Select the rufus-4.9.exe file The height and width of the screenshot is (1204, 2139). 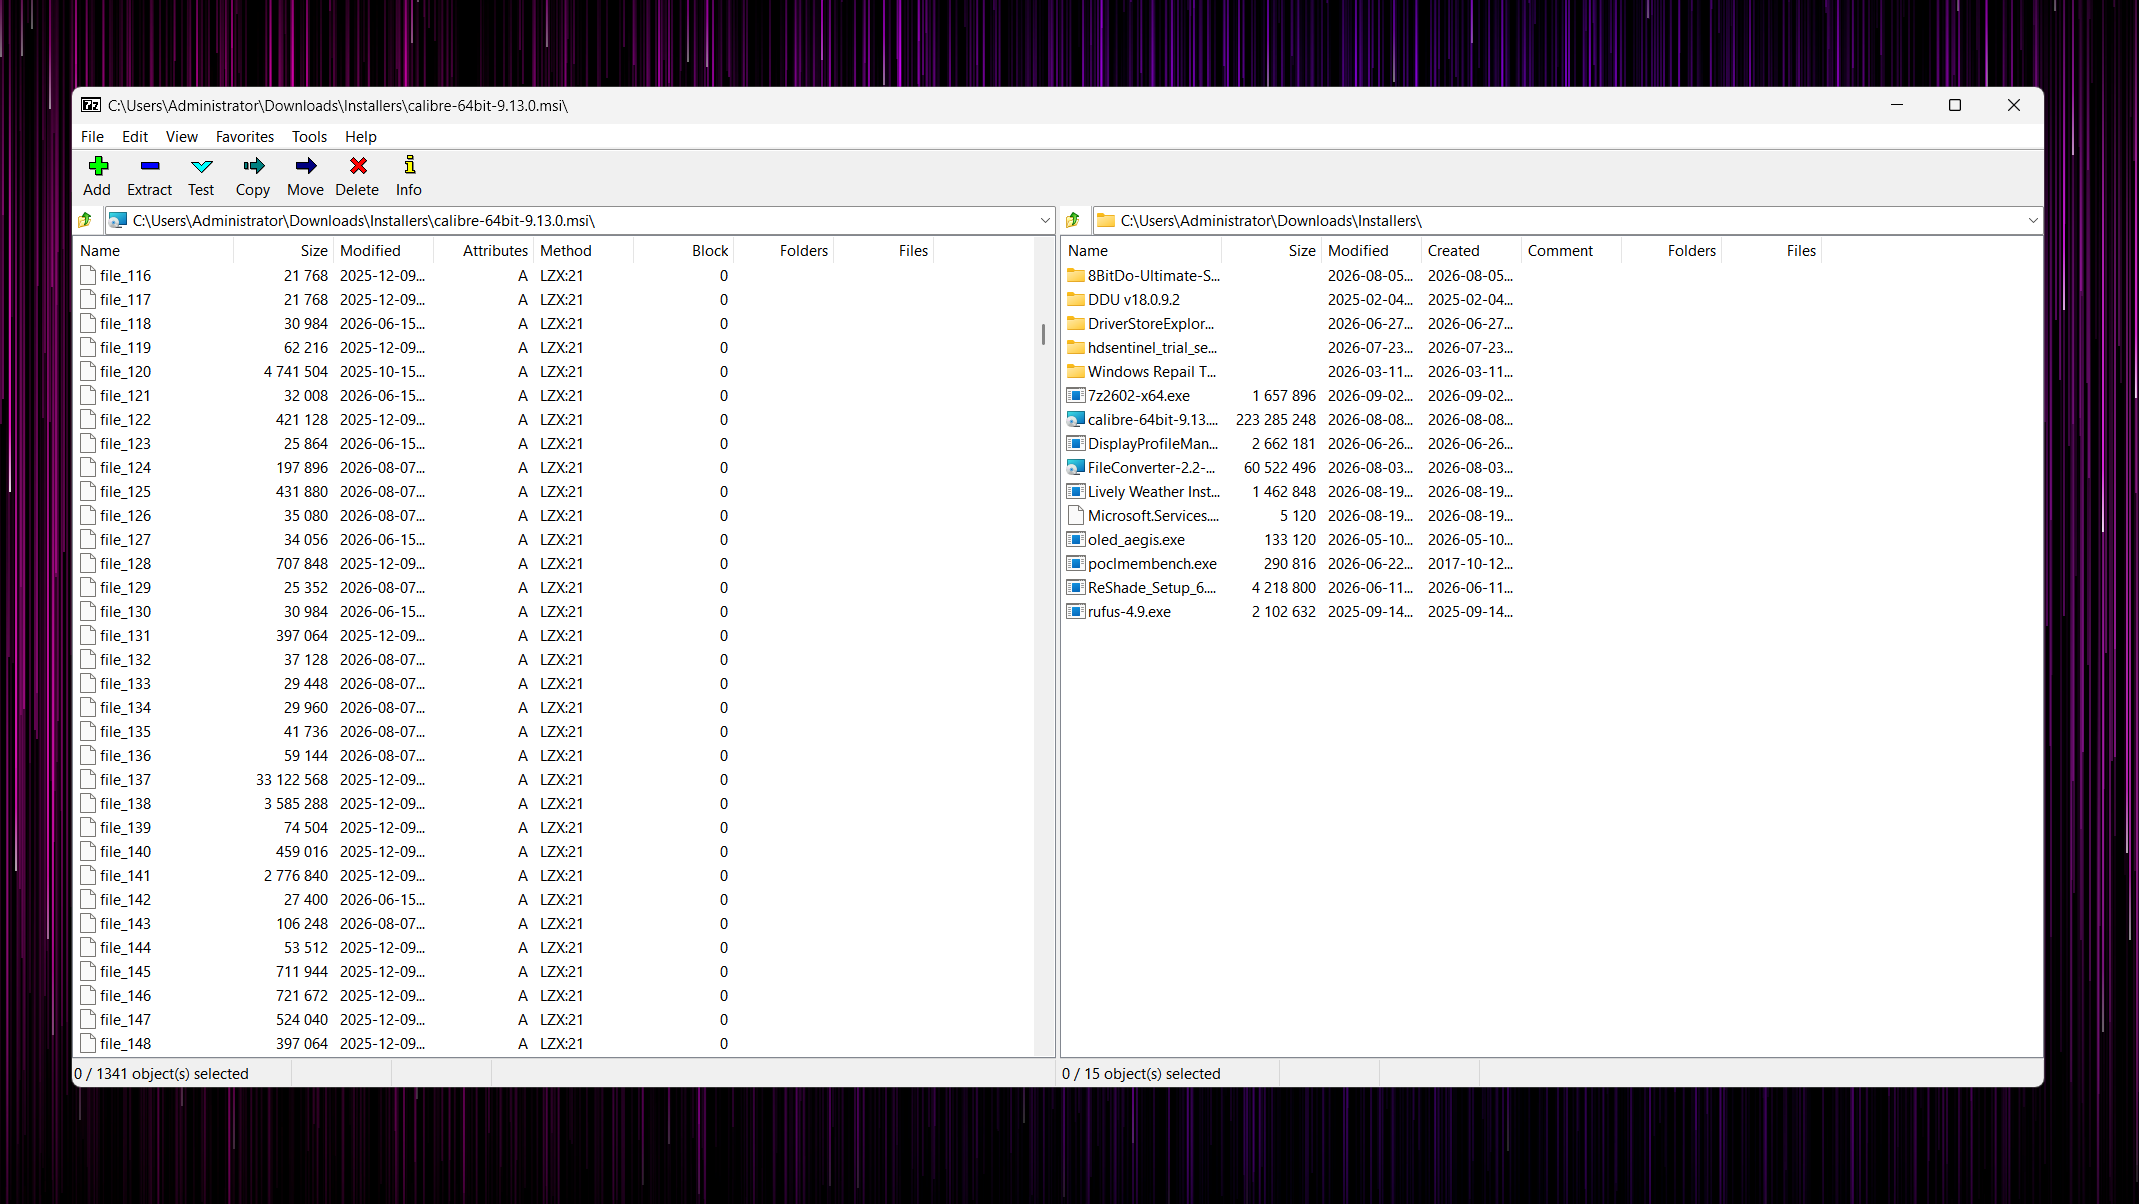pyautogui.click(x=1129, y=612)
